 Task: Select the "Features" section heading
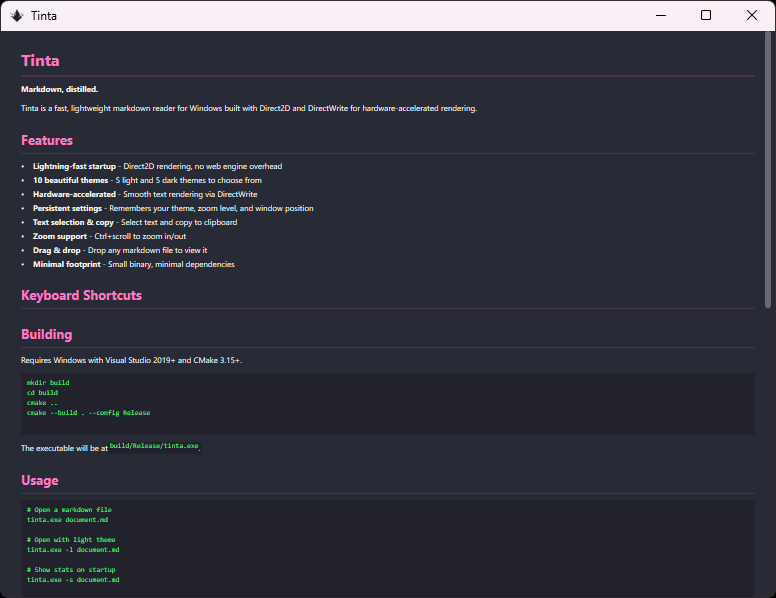click(x=47, y=141)
